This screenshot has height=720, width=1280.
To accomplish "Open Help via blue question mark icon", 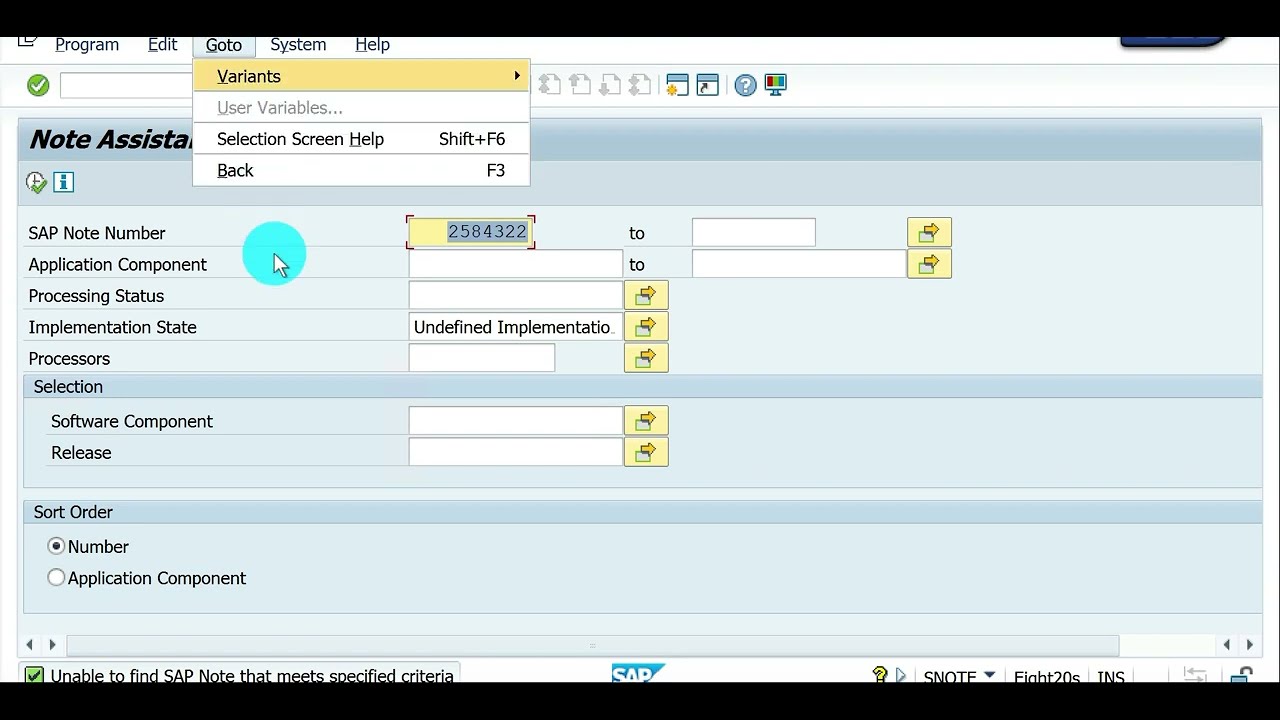I will [745, 85].
